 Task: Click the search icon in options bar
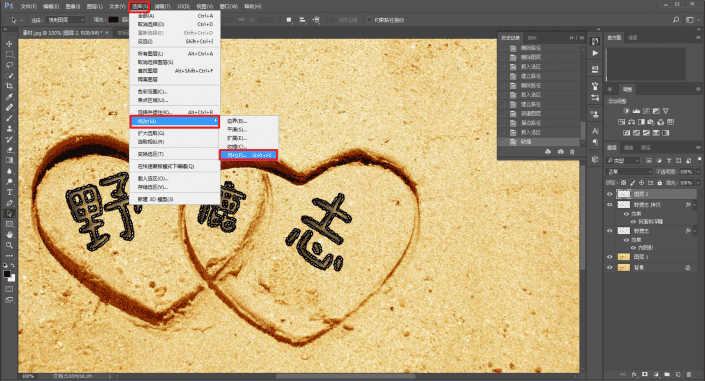676,20
